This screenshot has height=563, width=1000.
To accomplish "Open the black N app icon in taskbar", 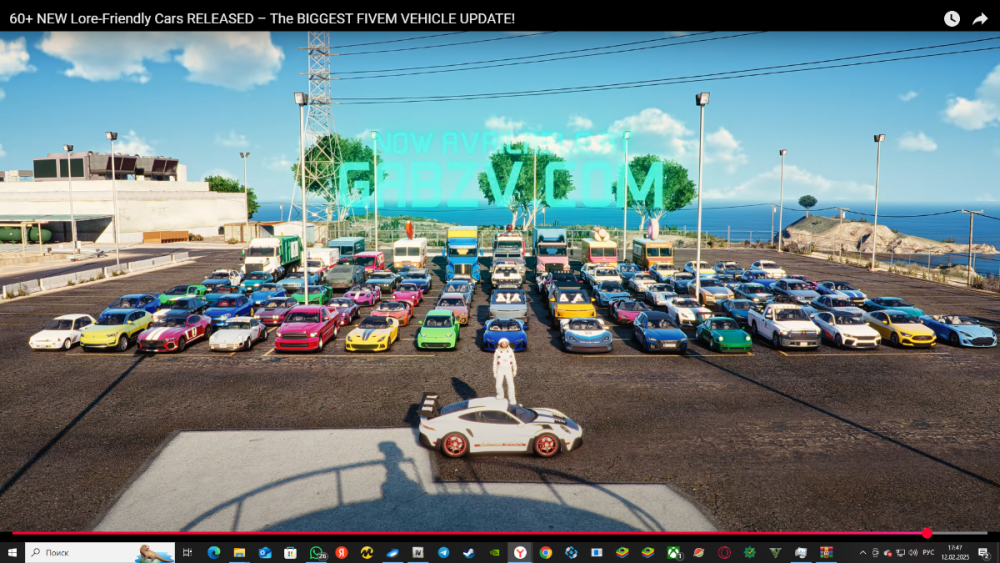I will pyautogui.click(x=418, y=552).
